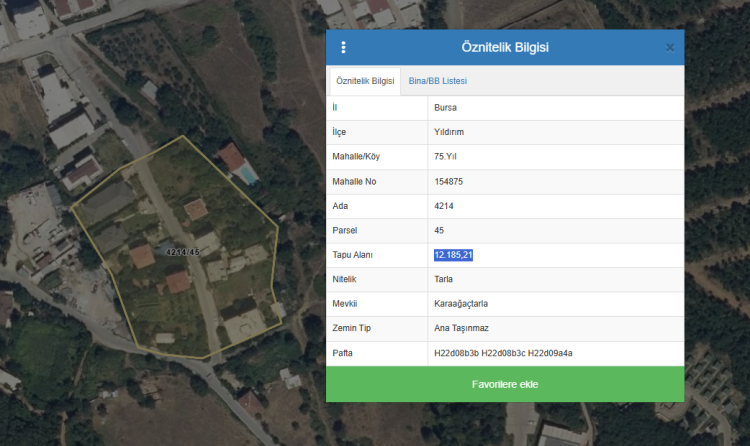Click the 75.Yıl neighborhood value

pos(446,157)
